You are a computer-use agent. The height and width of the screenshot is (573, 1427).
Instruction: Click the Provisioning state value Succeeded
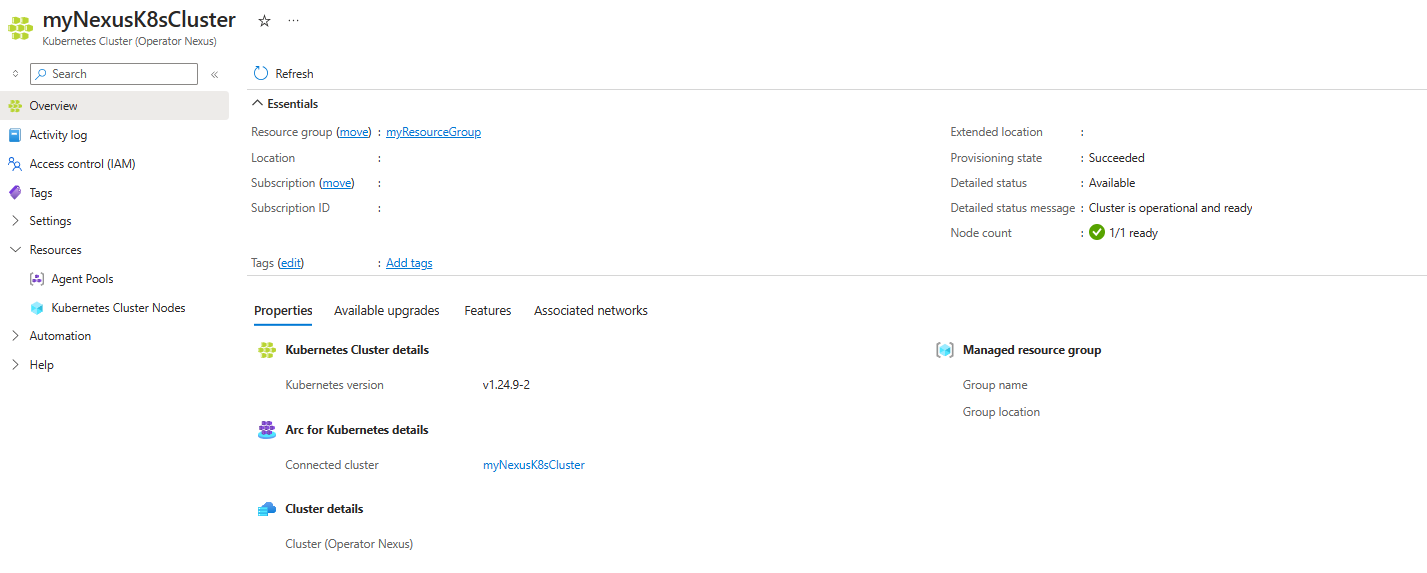click(x=1117, y=158)
